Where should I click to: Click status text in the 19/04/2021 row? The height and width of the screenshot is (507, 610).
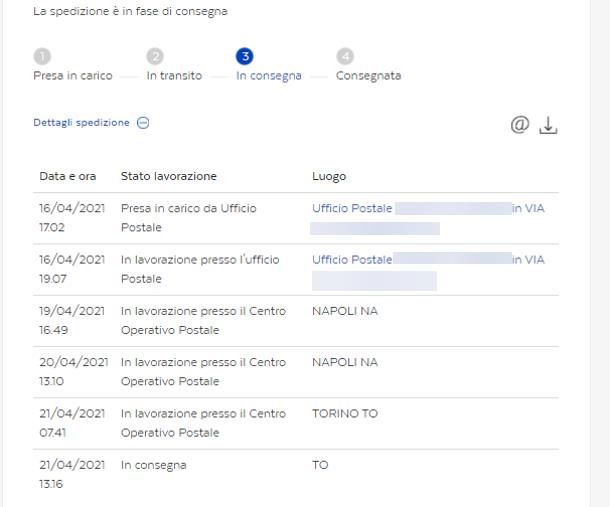[203, 320]
